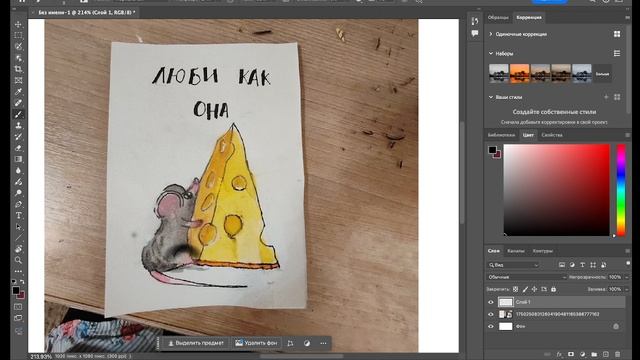Select the Clone Stamp tool
The height and width of the screenshot is (360, 640).
click(18, 125)
